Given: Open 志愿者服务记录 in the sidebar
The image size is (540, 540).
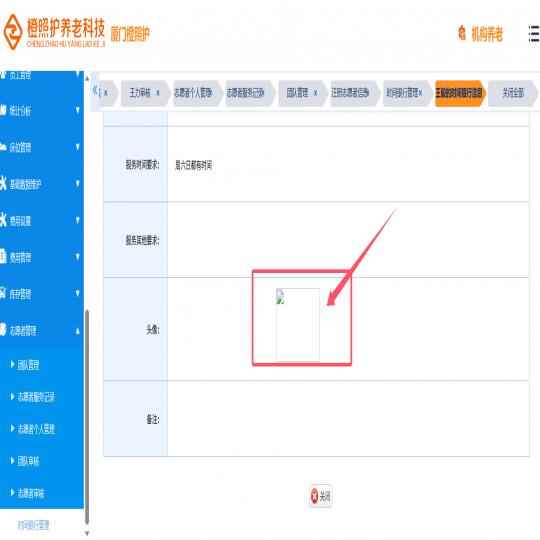Looking at the screenshot, I should (x=36, y=397).
